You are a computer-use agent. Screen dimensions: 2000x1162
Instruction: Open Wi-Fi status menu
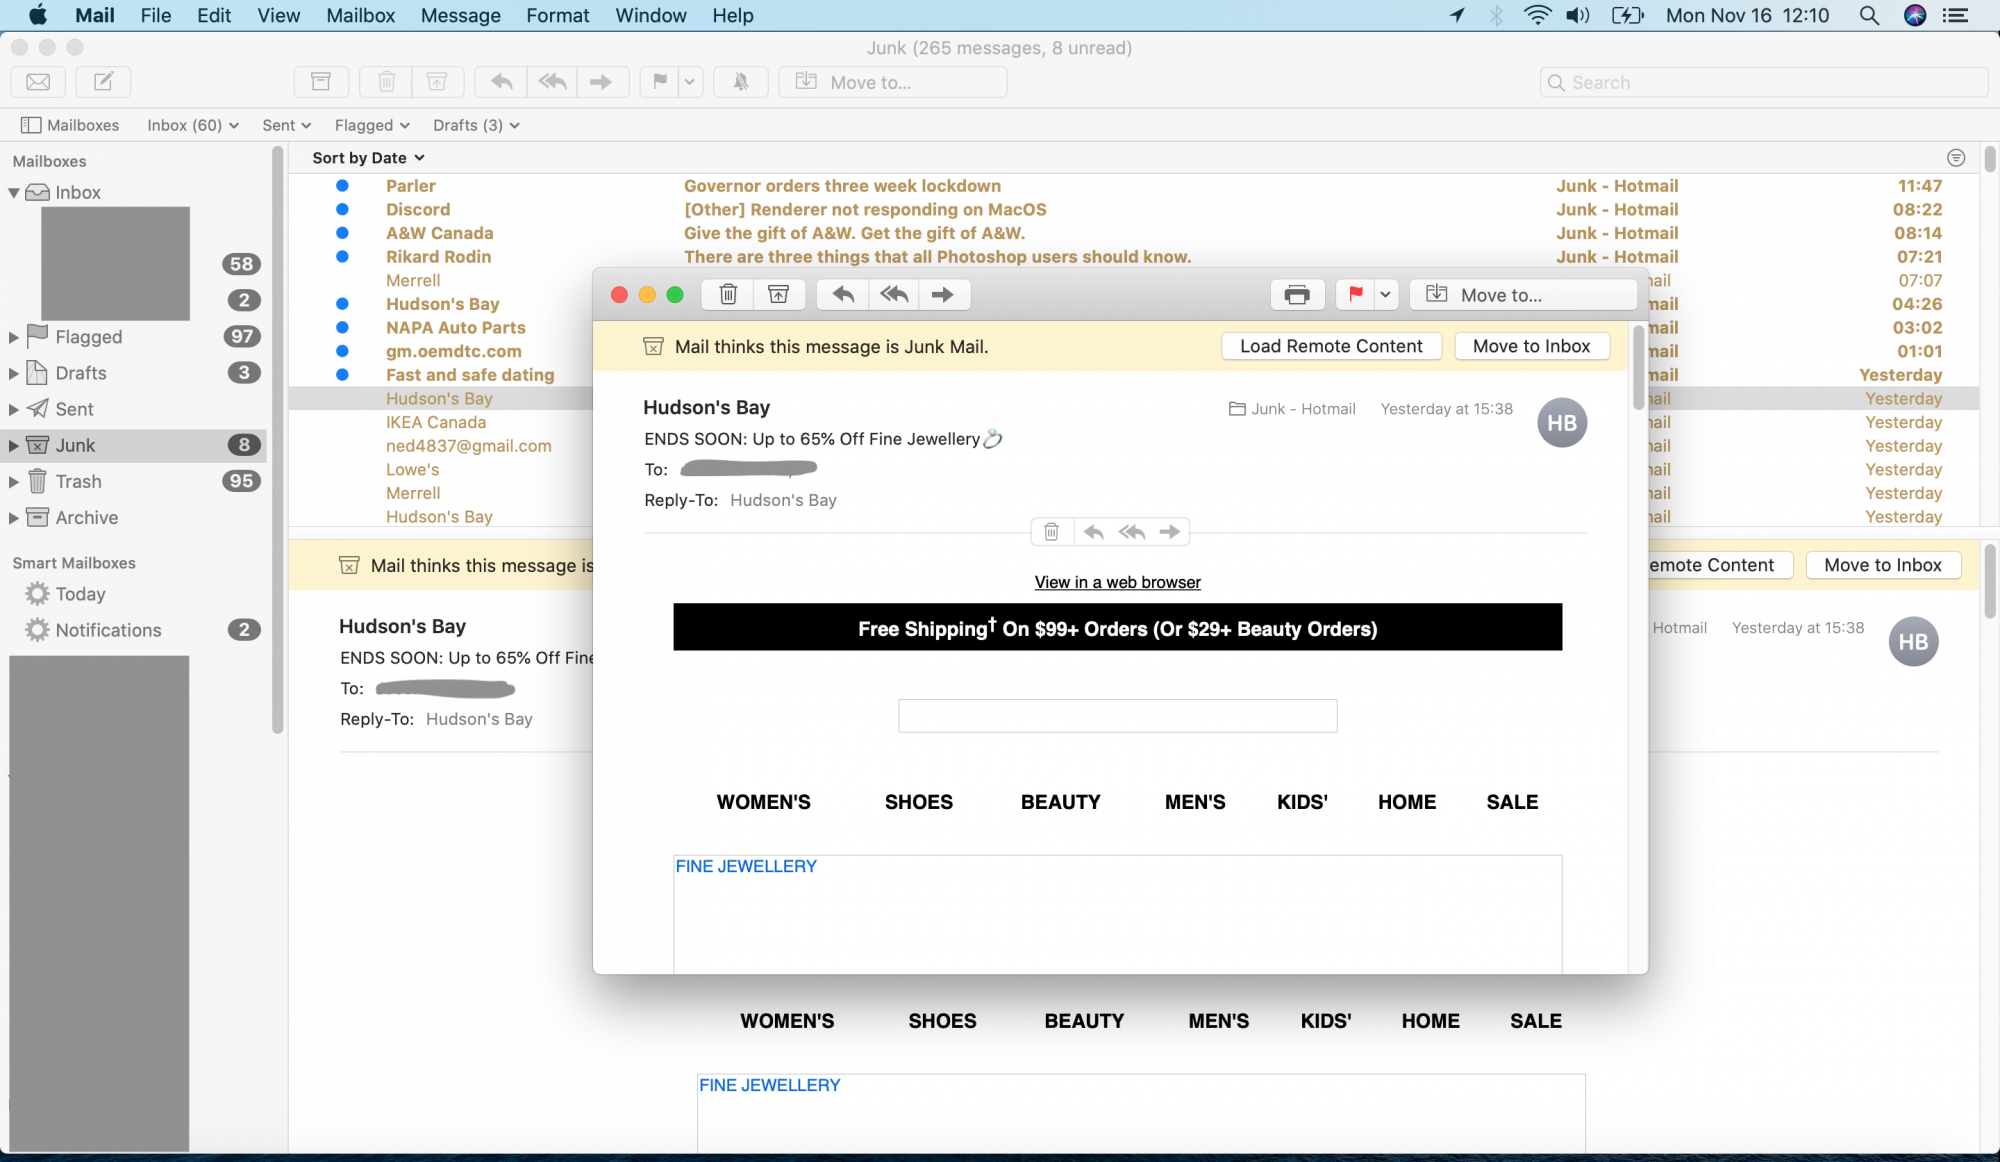click(x=1537, y=15)
